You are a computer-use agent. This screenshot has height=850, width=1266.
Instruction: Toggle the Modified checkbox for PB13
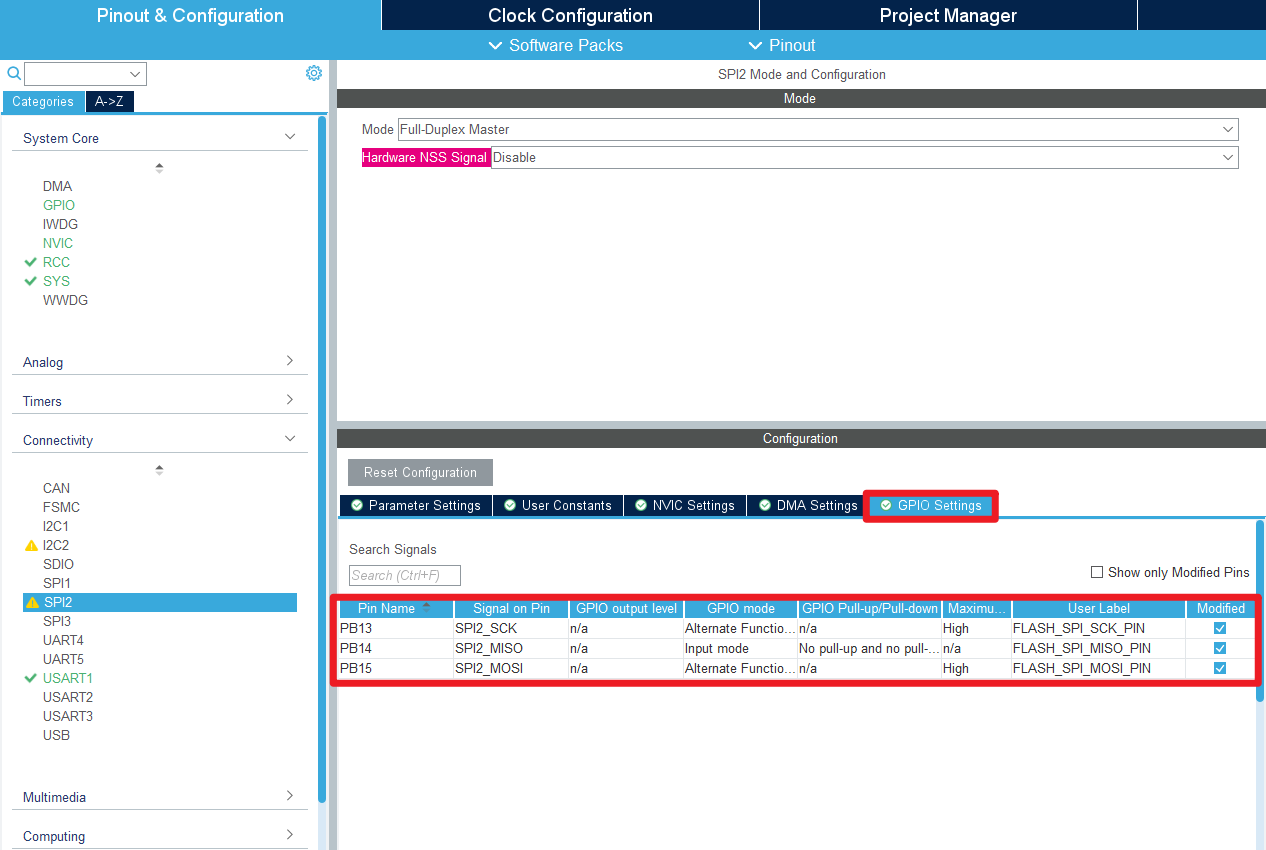click(1219, 628)
